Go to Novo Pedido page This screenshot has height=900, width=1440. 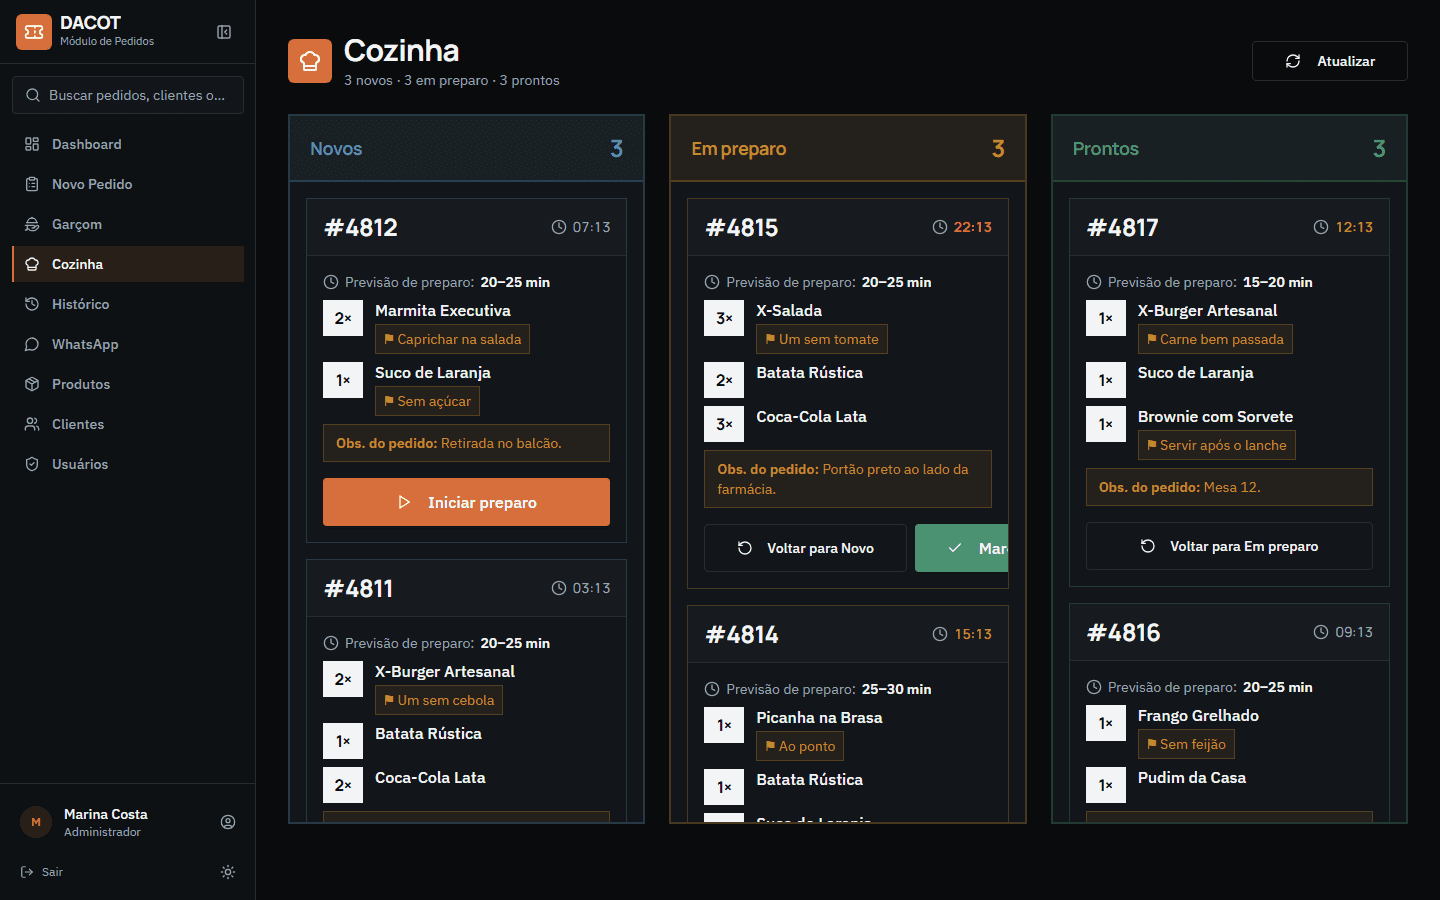(128, 184)
